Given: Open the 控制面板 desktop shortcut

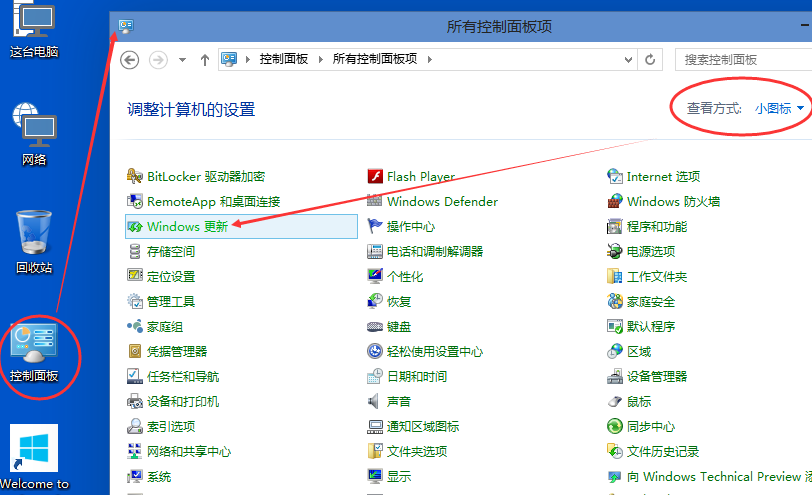Looking at the screenshot, I should click(x=34, y=352).
